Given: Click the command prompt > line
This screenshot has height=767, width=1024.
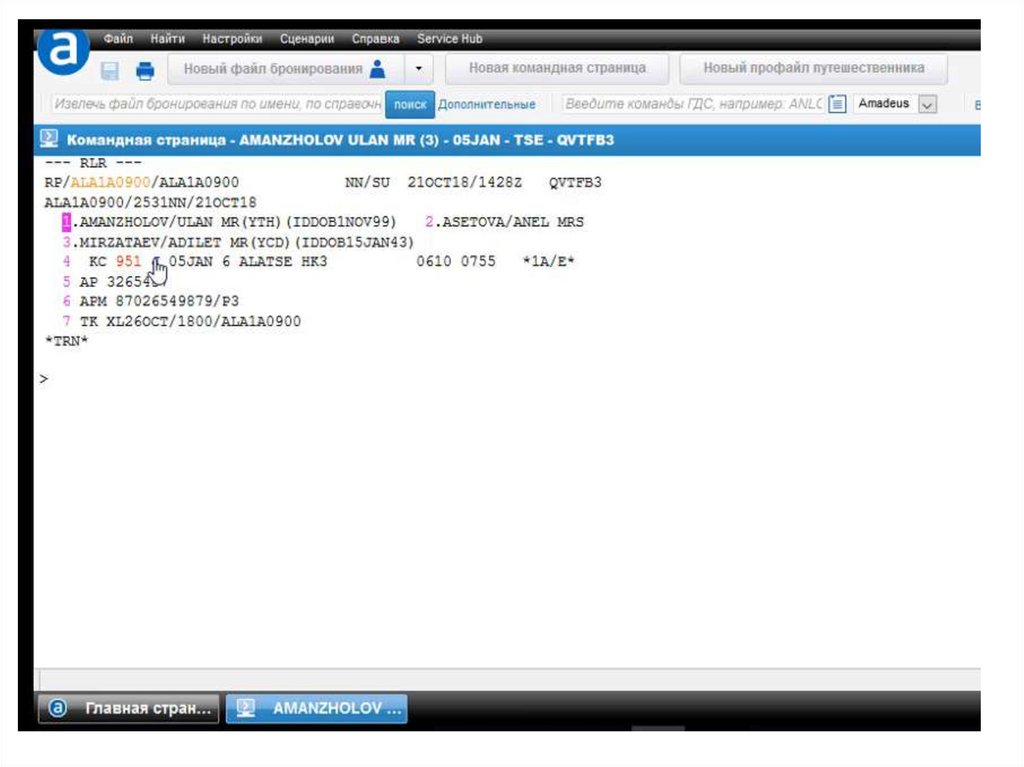Looking at the screenshot, I should [44, 379].
